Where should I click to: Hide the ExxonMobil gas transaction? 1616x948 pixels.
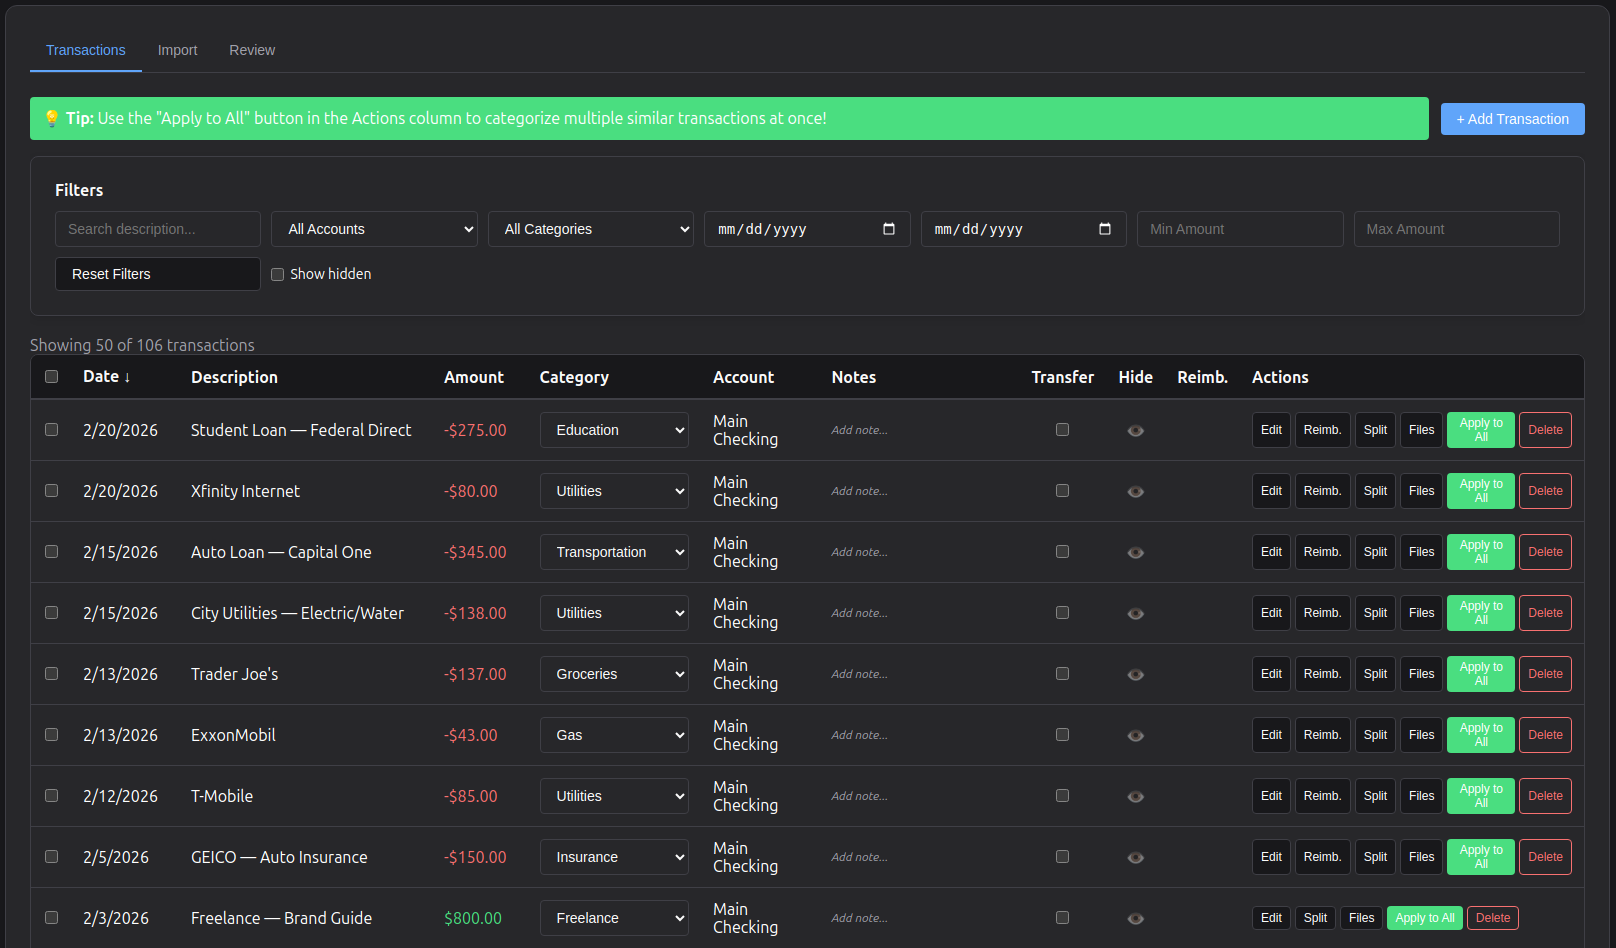(x=1135, y=735)
